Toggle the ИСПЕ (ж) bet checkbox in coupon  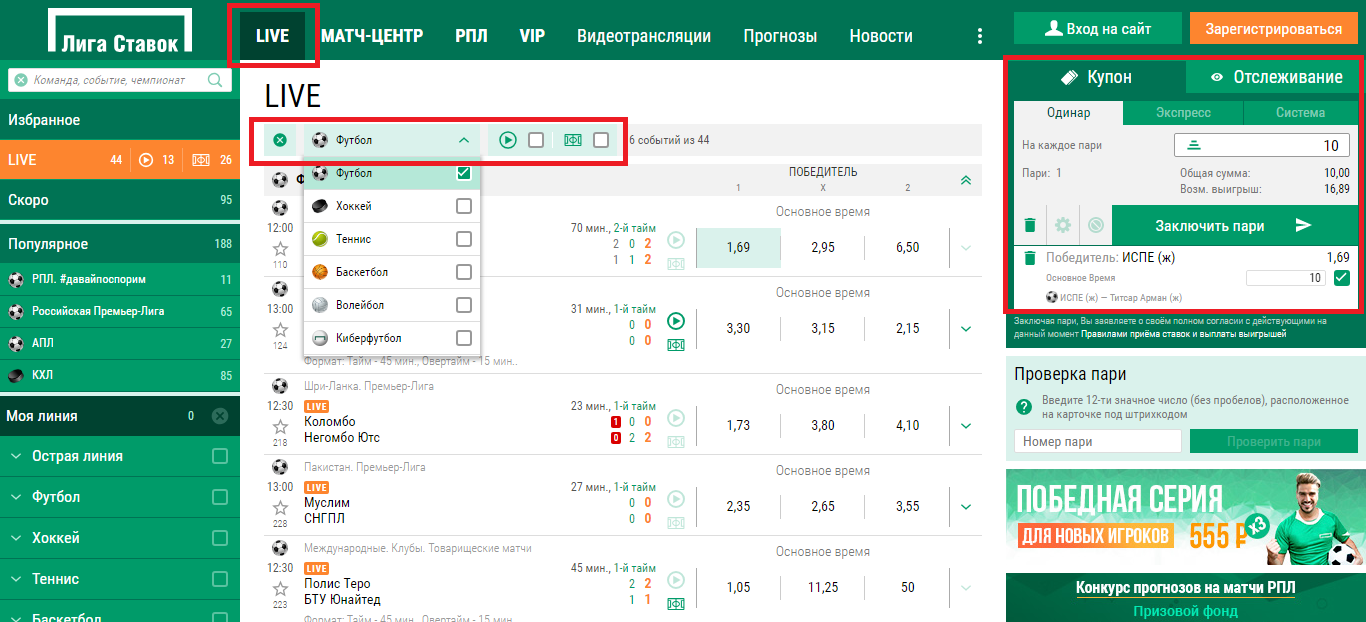[x=1342, y=278]
